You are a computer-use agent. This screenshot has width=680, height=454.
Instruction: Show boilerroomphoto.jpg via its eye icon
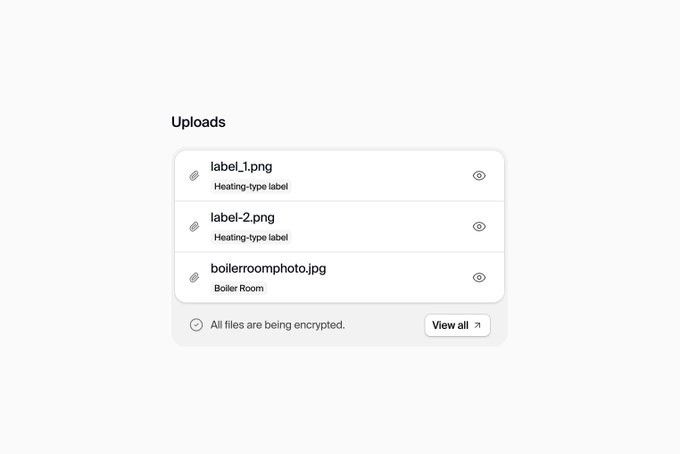[x=479, y=278]
